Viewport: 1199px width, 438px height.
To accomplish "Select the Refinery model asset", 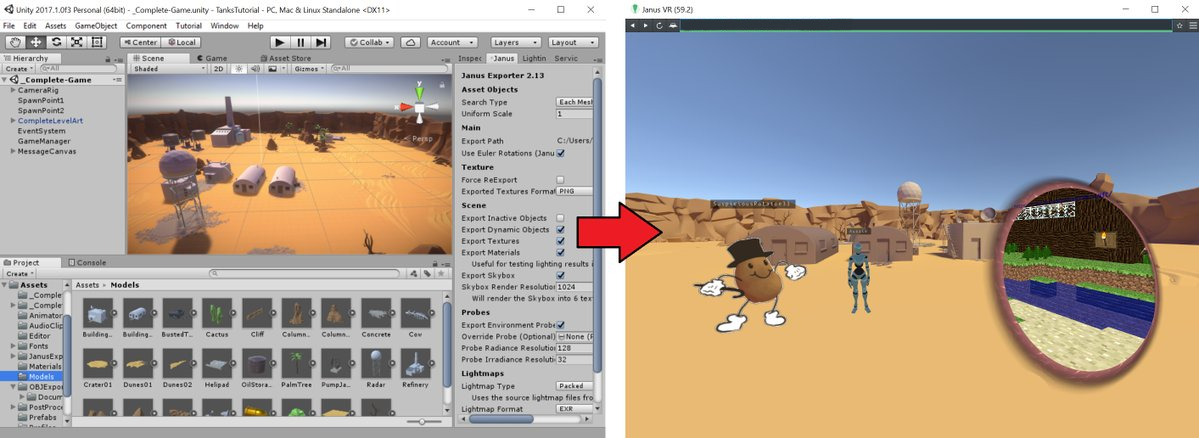I will pos(415,364).
